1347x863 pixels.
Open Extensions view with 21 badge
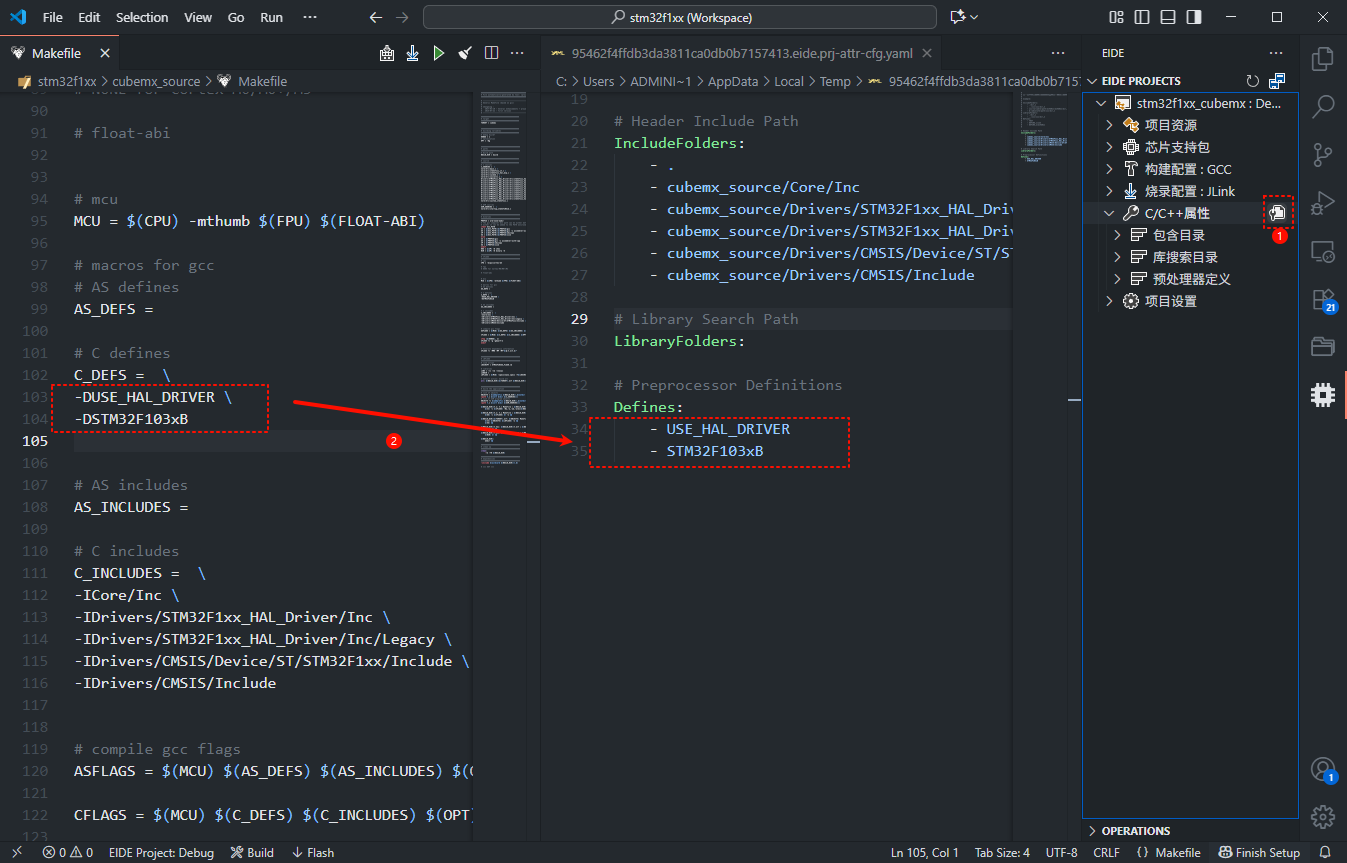[x=1322, y=300]
